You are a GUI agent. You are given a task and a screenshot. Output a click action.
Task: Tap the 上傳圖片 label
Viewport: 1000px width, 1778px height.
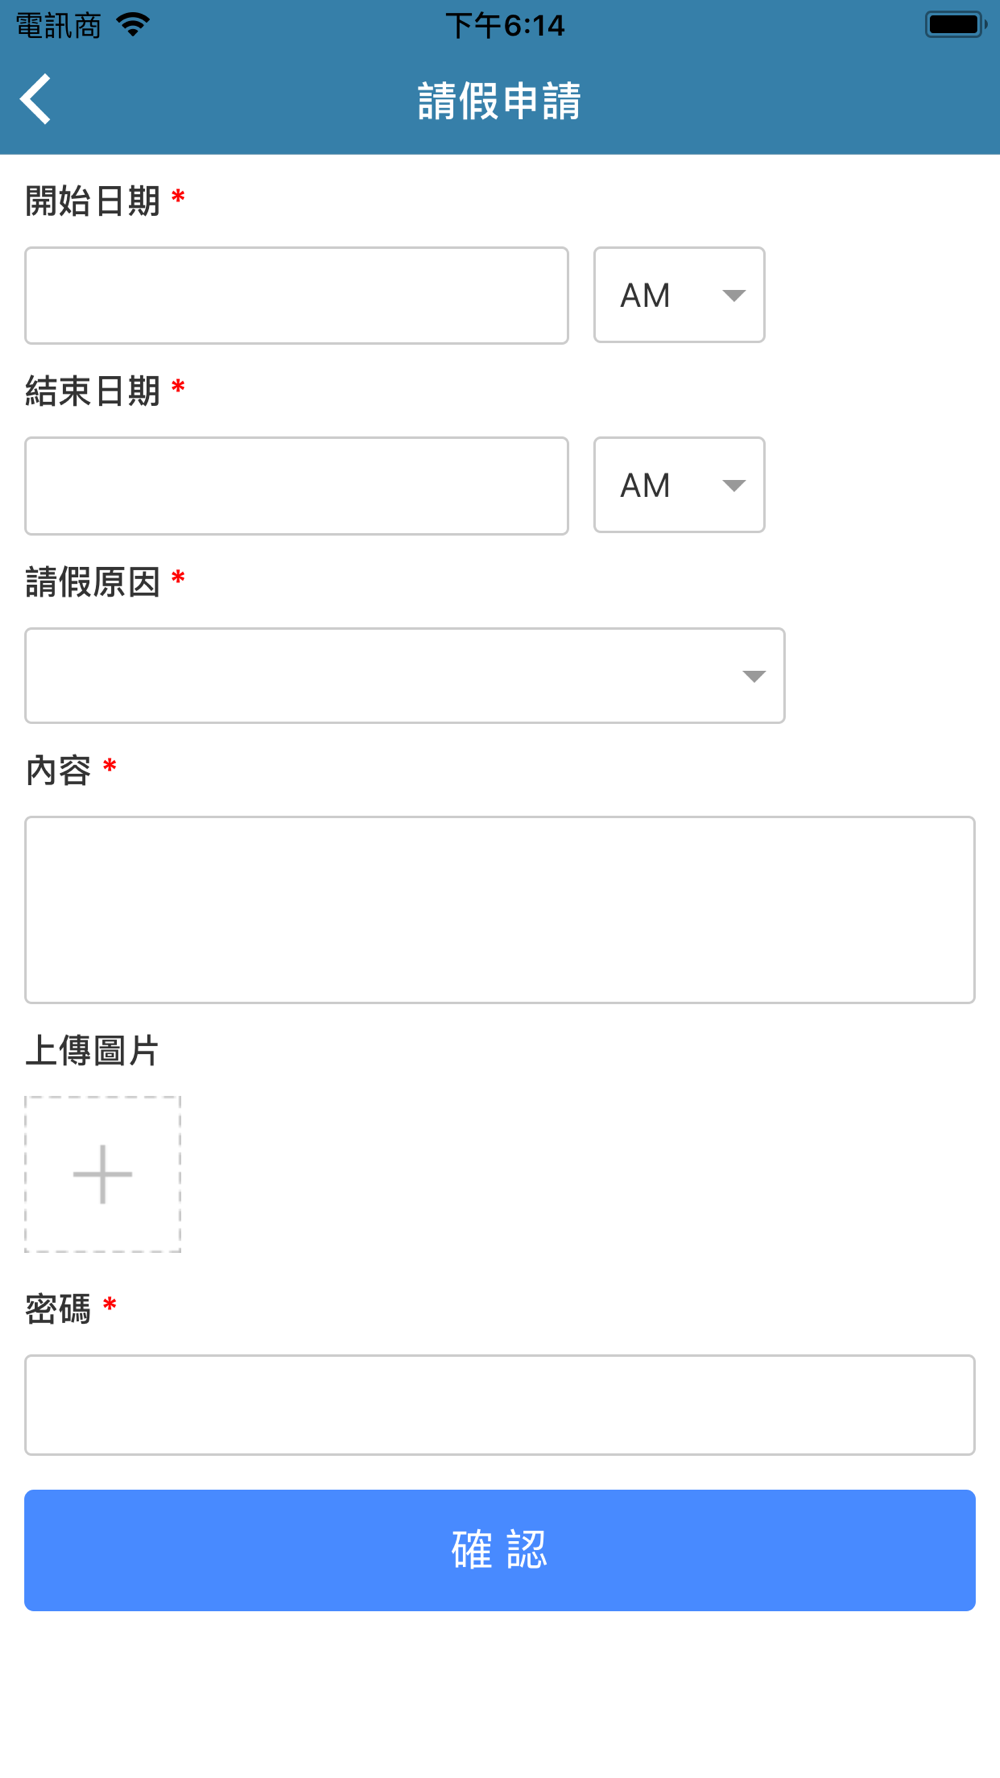[92, 1051]
